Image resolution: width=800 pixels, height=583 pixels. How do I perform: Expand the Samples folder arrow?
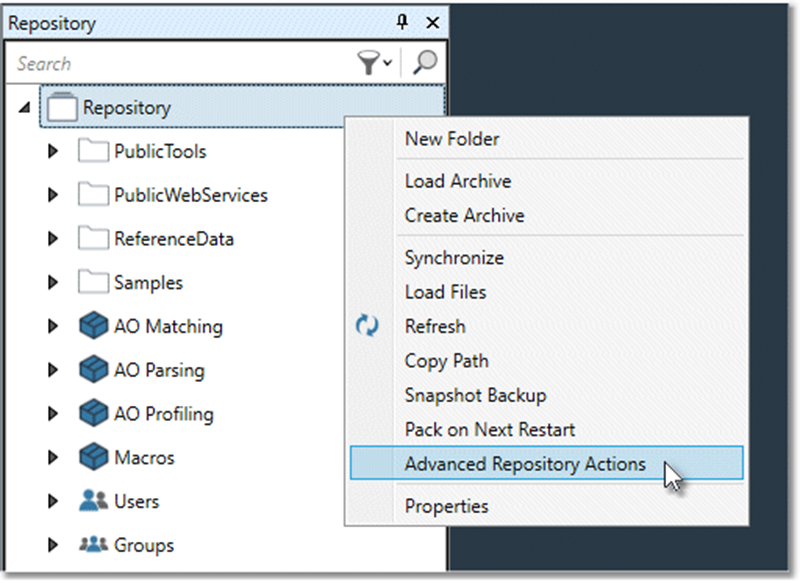click(54, 283)
